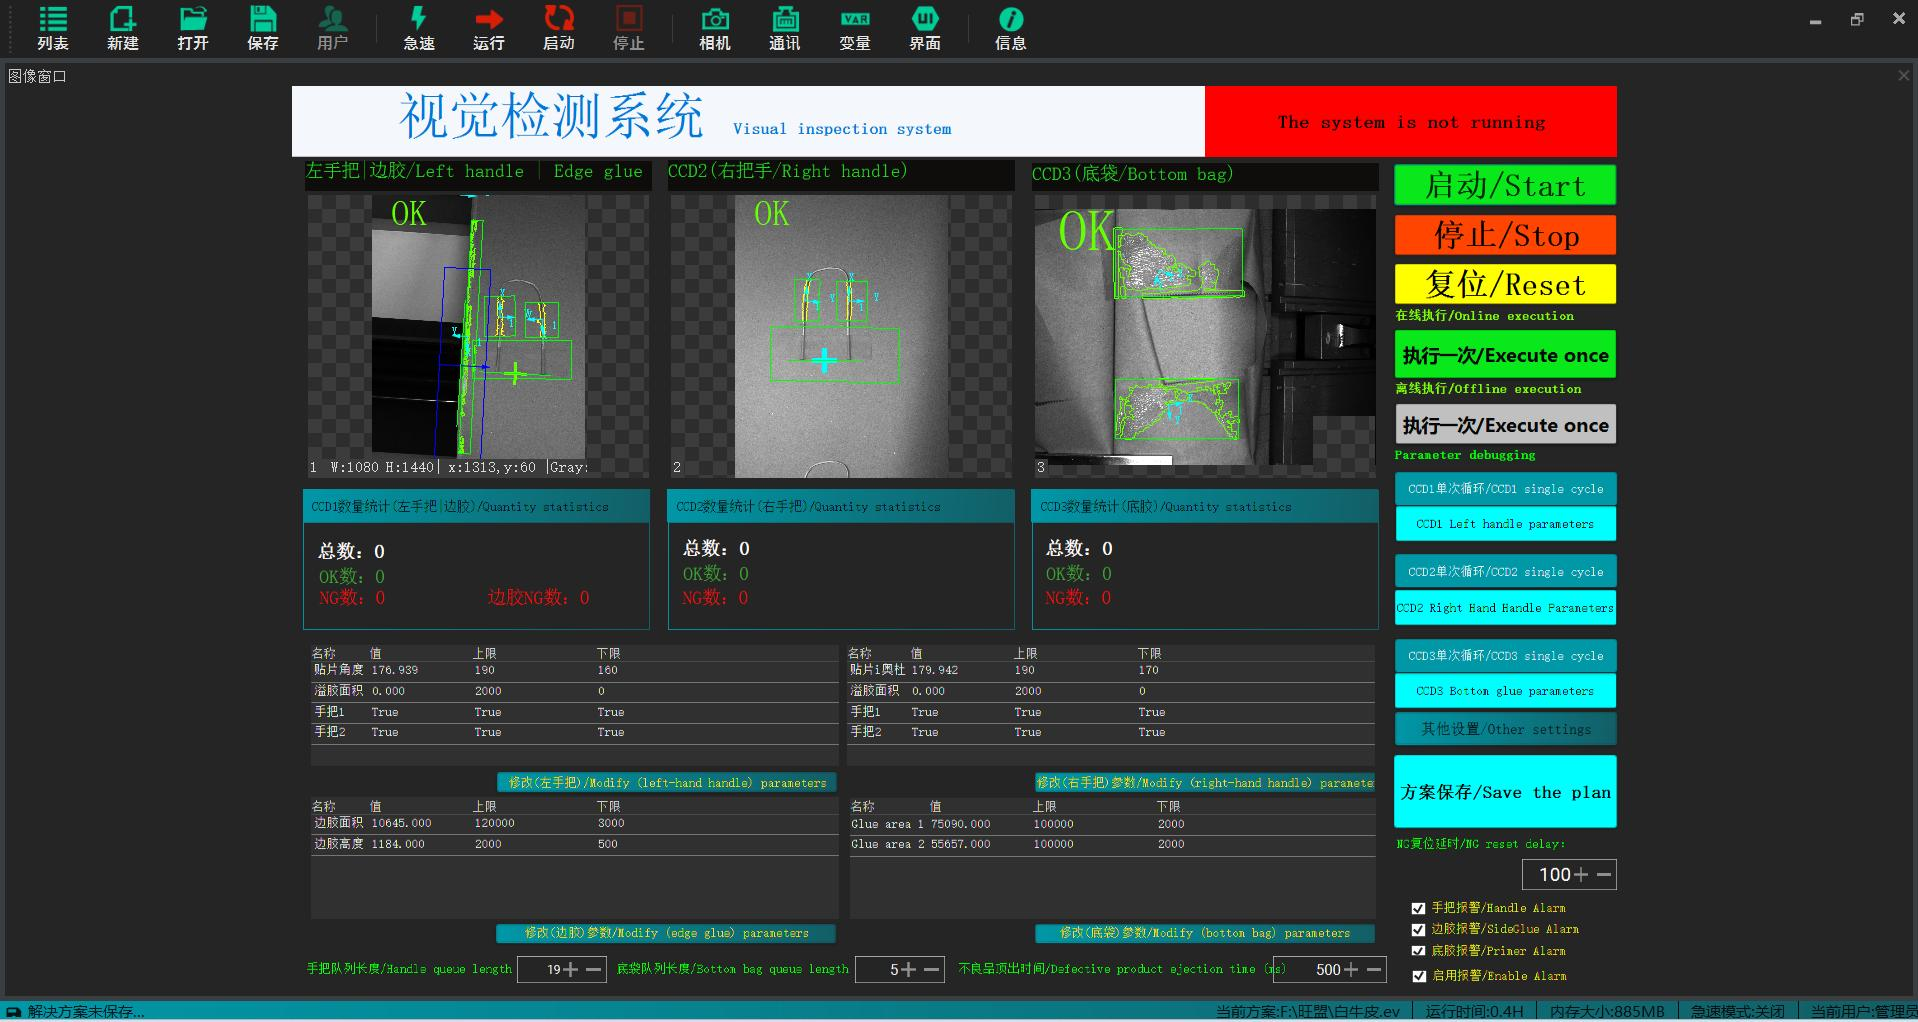The height and width of the screenshot is (1022, 1918).
Task: Close the 图像窗口 panel with X
Action: [1903, 76]
